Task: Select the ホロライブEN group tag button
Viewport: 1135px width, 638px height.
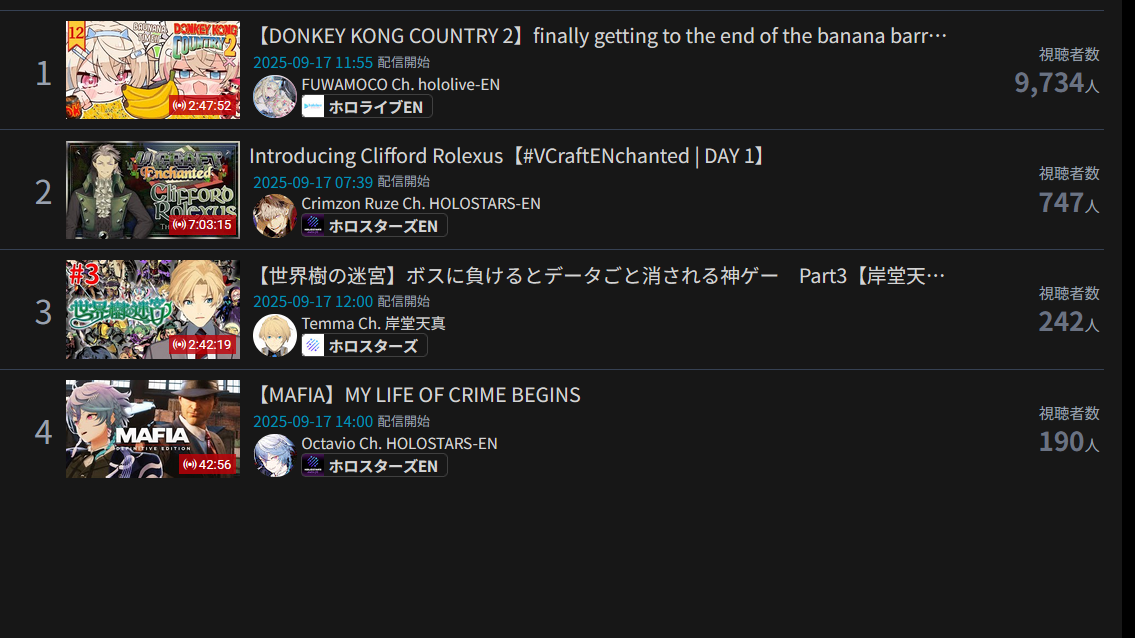Action: click(367, 107)
